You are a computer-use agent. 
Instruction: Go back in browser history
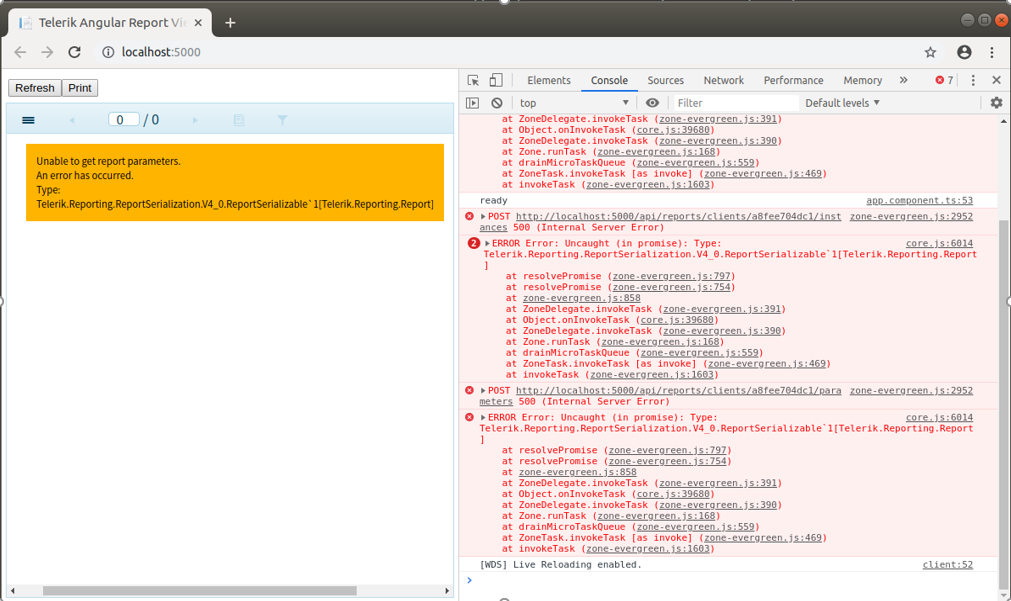coord(20,52)
